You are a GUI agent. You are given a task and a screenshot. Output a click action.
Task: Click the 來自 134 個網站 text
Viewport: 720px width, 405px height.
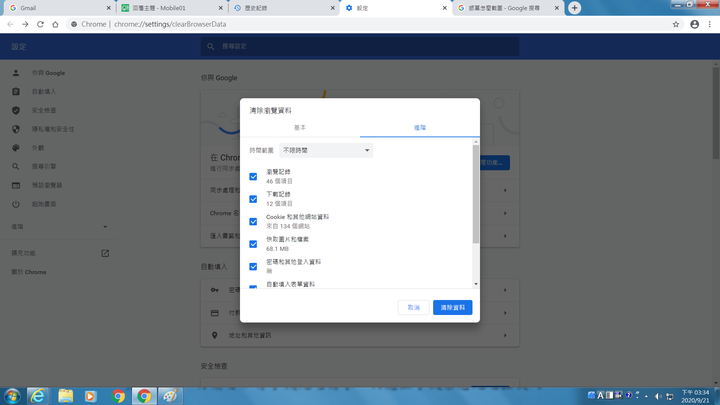point(288,226)
